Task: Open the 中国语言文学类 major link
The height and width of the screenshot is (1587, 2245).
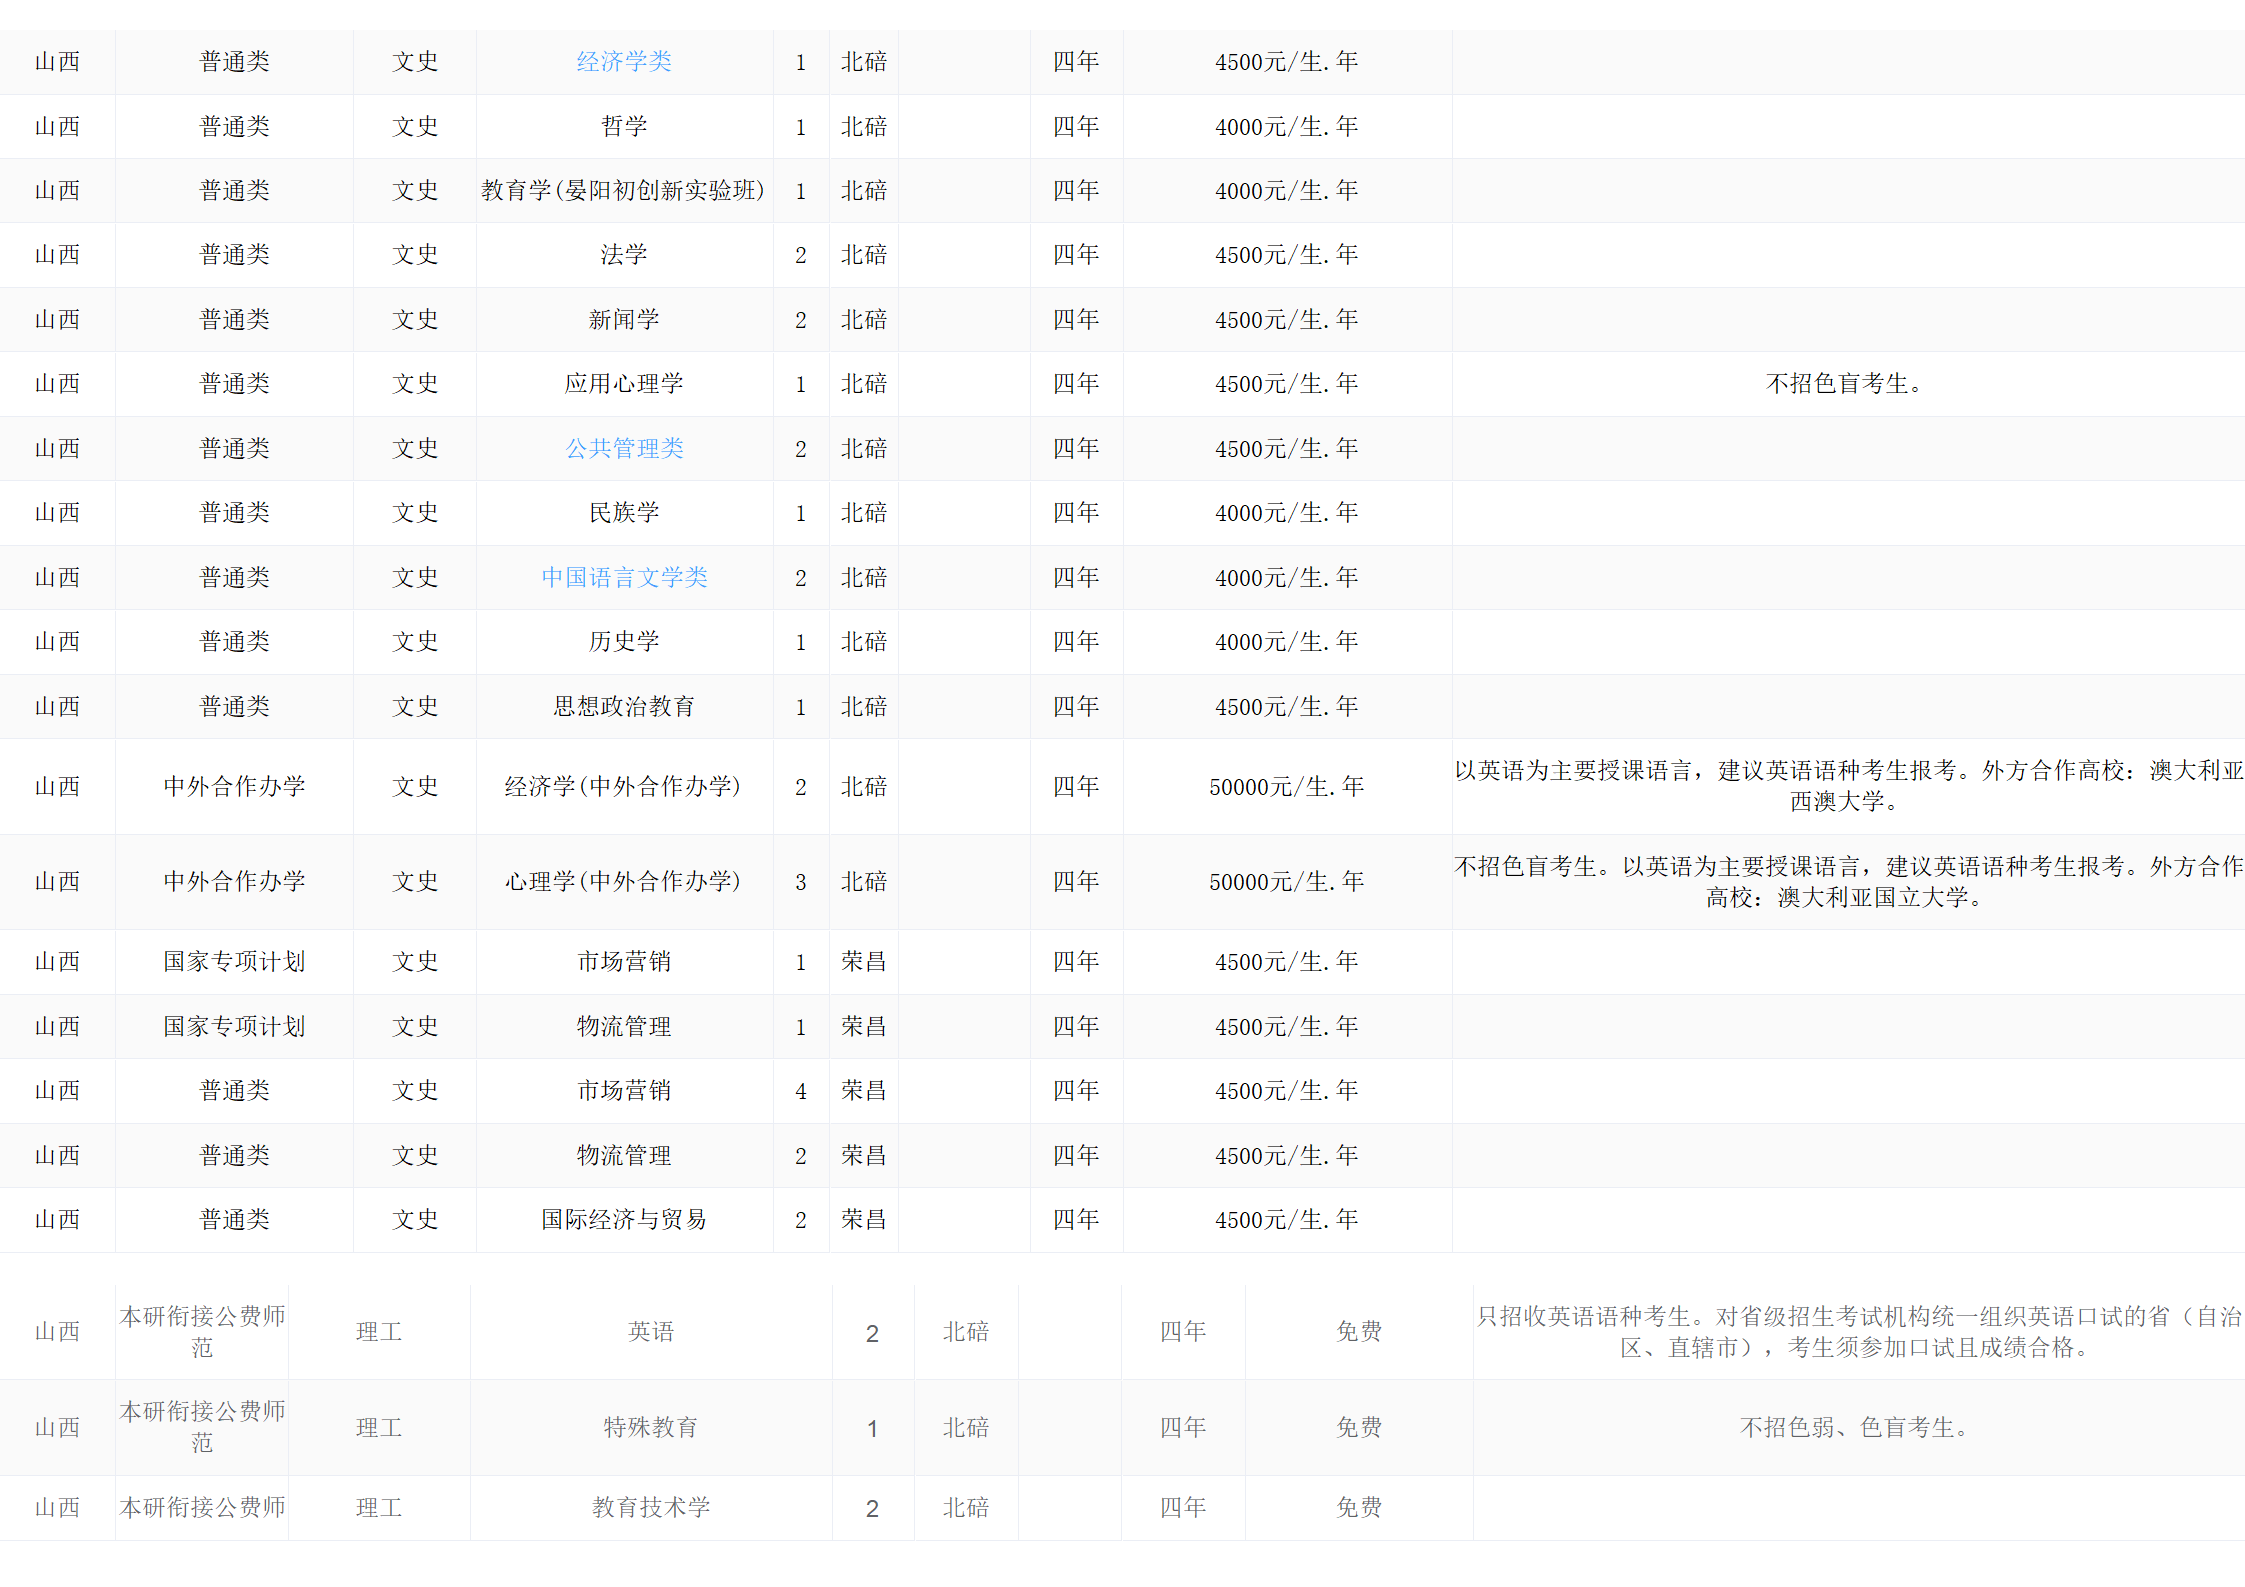Action: (x=624, y=578)
